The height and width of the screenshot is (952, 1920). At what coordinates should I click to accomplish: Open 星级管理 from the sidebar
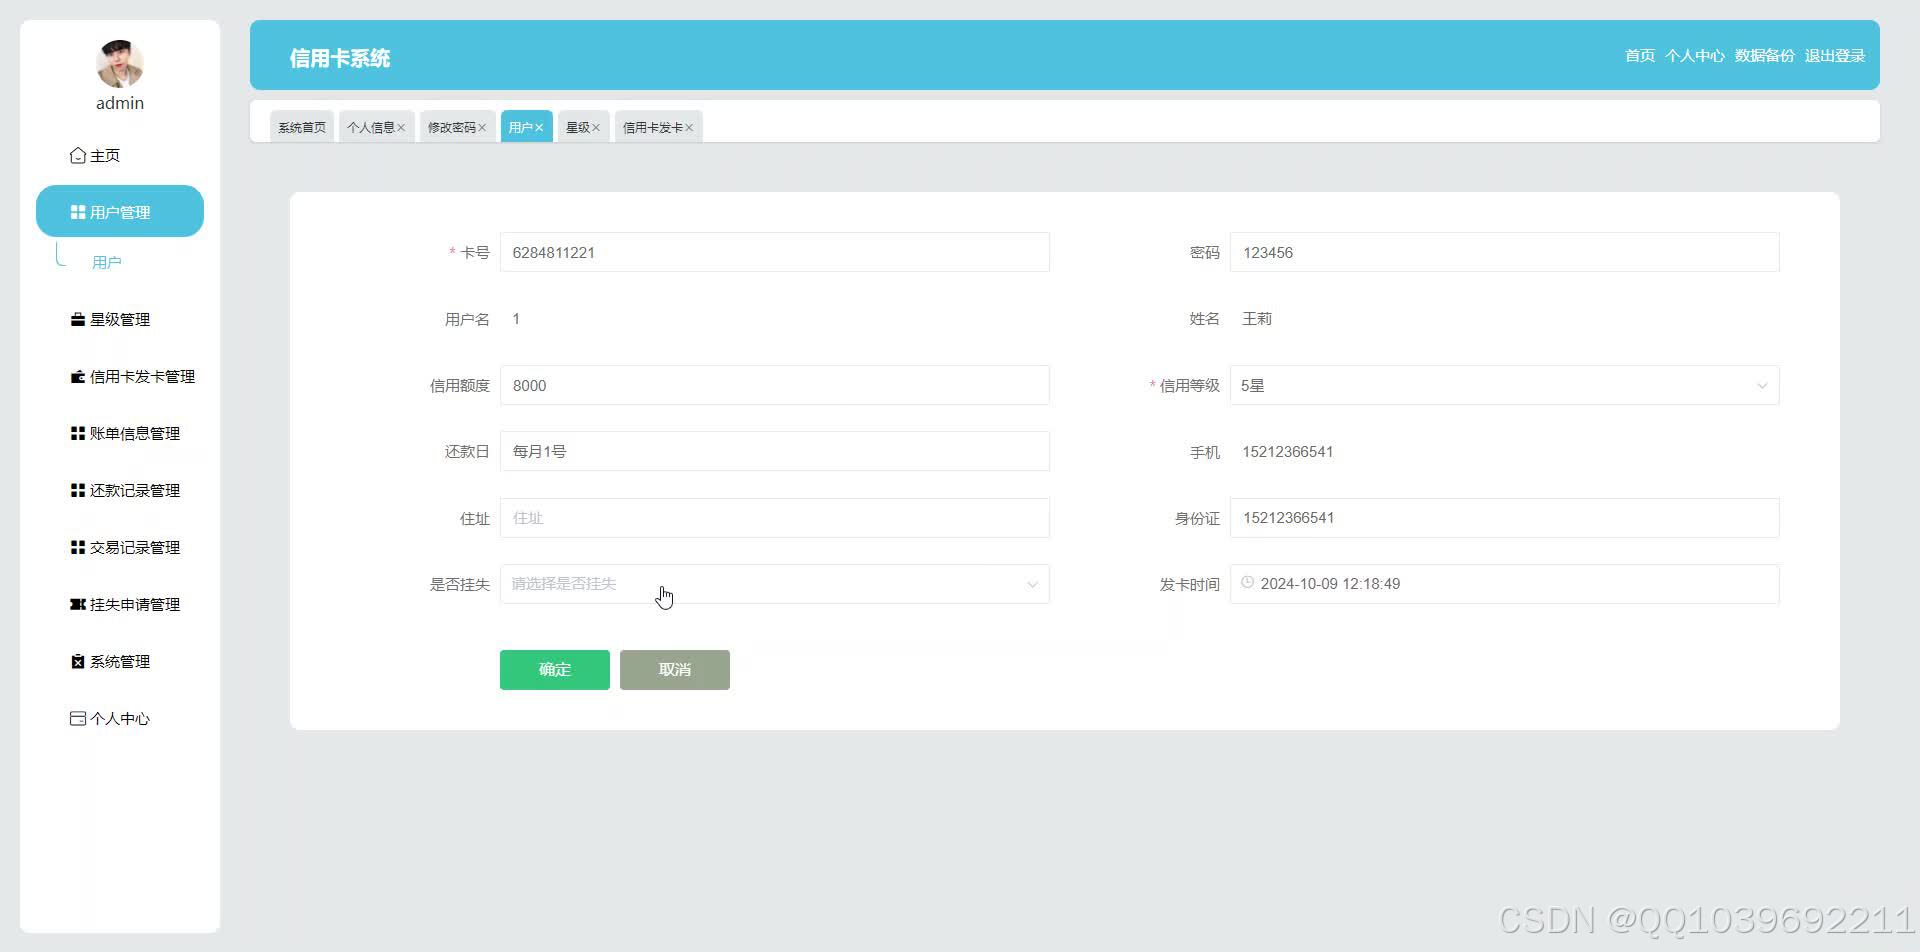pos(120,319)
